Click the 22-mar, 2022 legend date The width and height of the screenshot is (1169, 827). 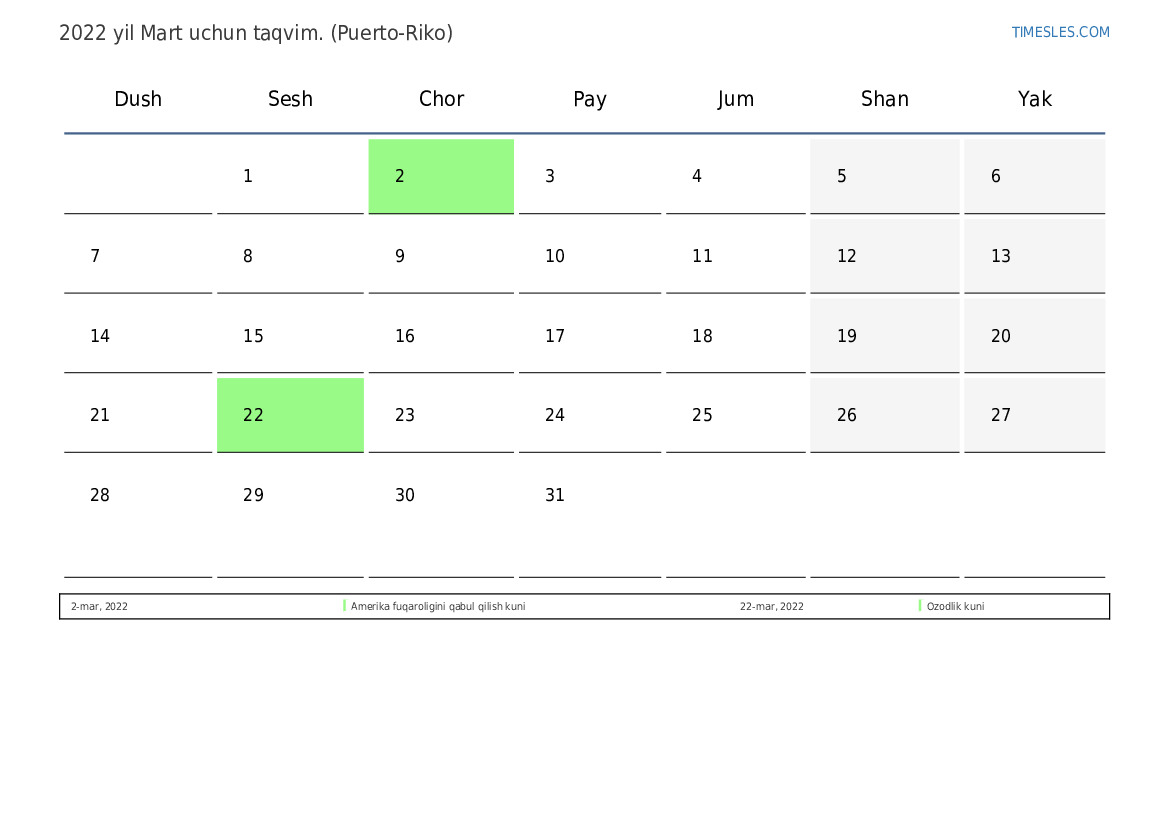(772, 606)
